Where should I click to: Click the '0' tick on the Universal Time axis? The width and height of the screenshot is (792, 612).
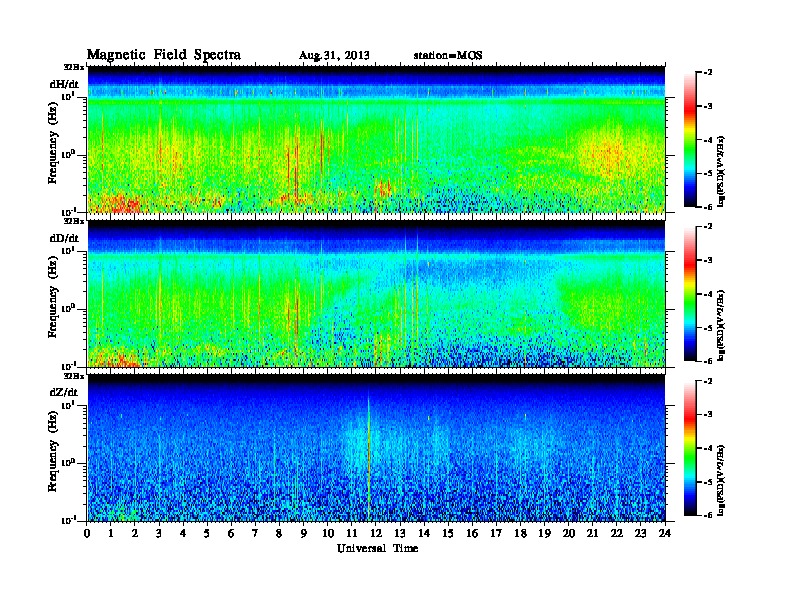pos(87,533)
